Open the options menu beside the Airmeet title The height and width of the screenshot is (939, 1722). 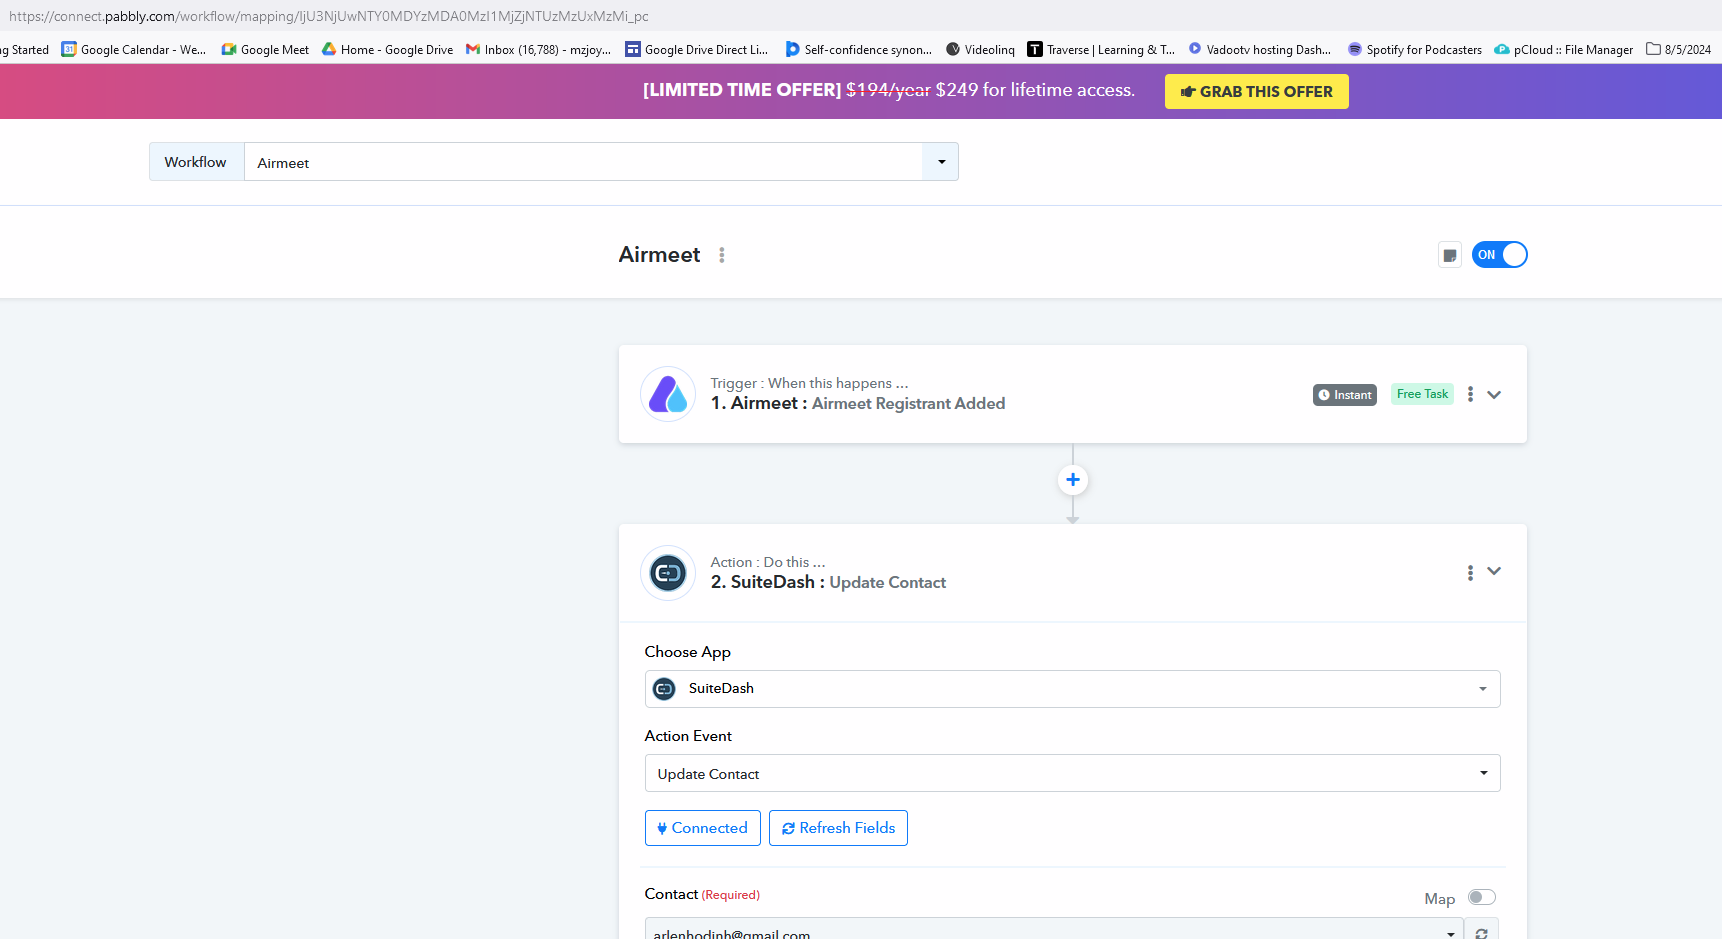[x=722, y=255]
